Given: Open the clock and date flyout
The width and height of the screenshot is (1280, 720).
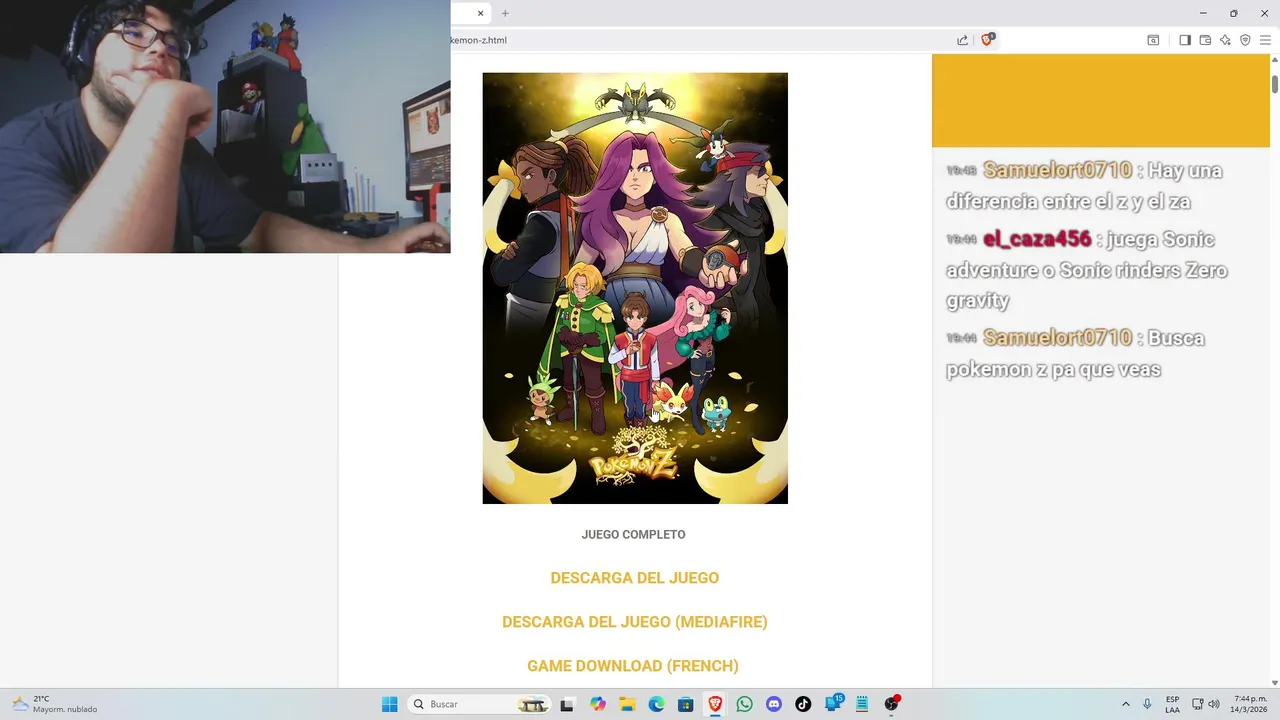Looking at the screenshot, I should click(1250, 704).
